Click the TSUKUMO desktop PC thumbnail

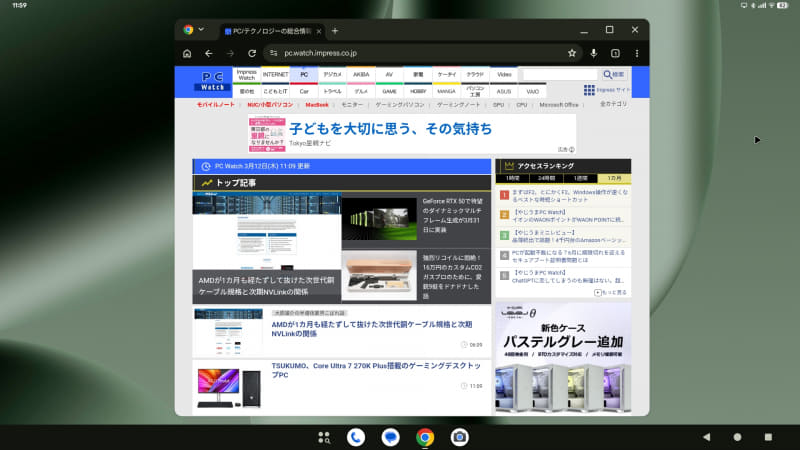229,388
